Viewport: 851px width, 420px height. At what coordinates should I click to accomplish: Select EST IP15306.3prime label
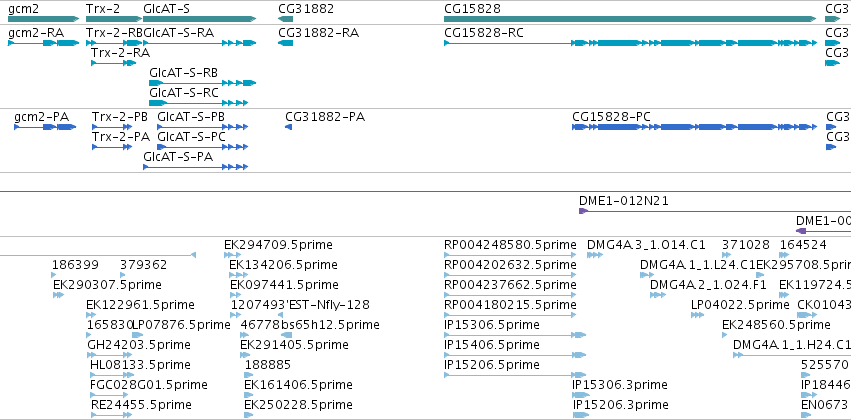point(620,385)
